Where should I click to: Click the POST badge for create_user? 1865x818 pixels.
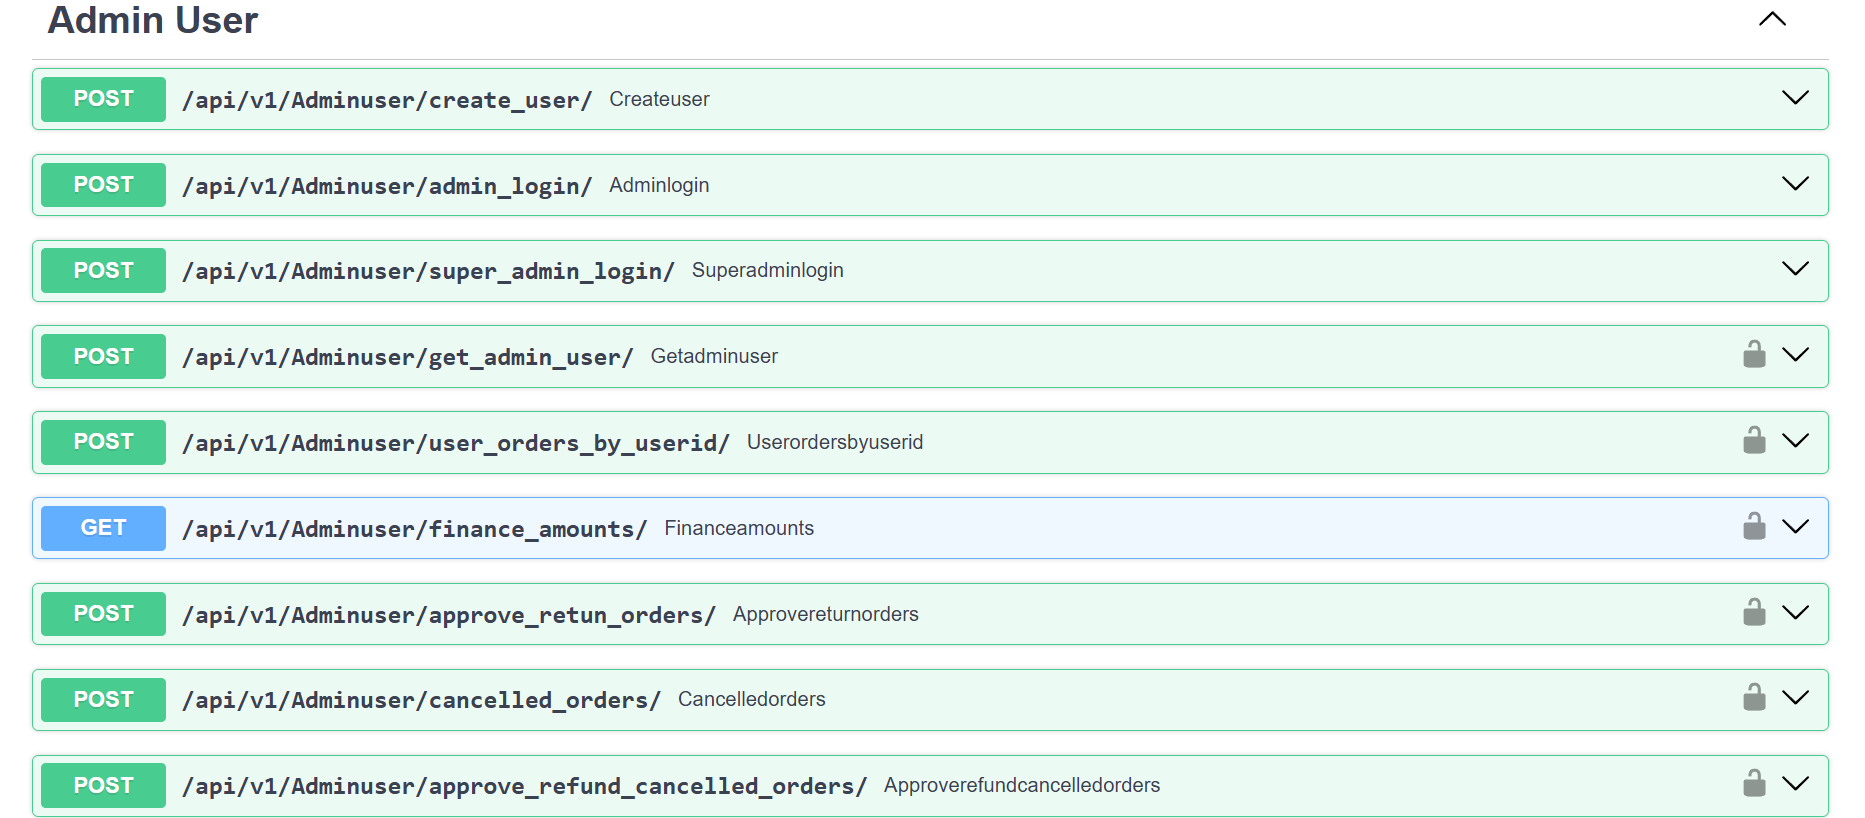(x=103, y=99)
